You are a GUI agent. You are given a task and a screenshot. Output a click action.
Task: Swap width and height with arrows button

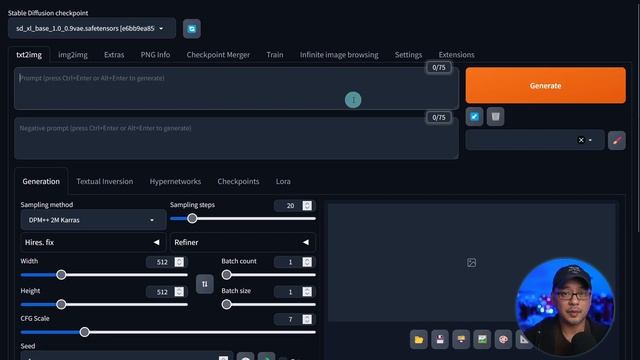204,284
